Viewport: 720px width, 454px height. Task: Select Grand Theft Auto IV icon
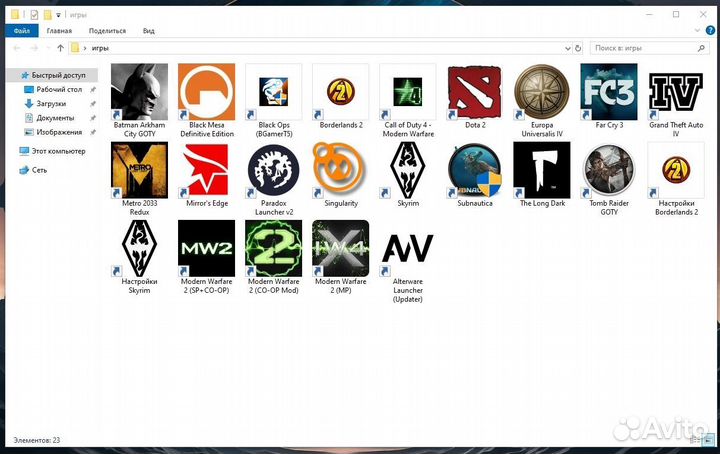tap(675, 90)
